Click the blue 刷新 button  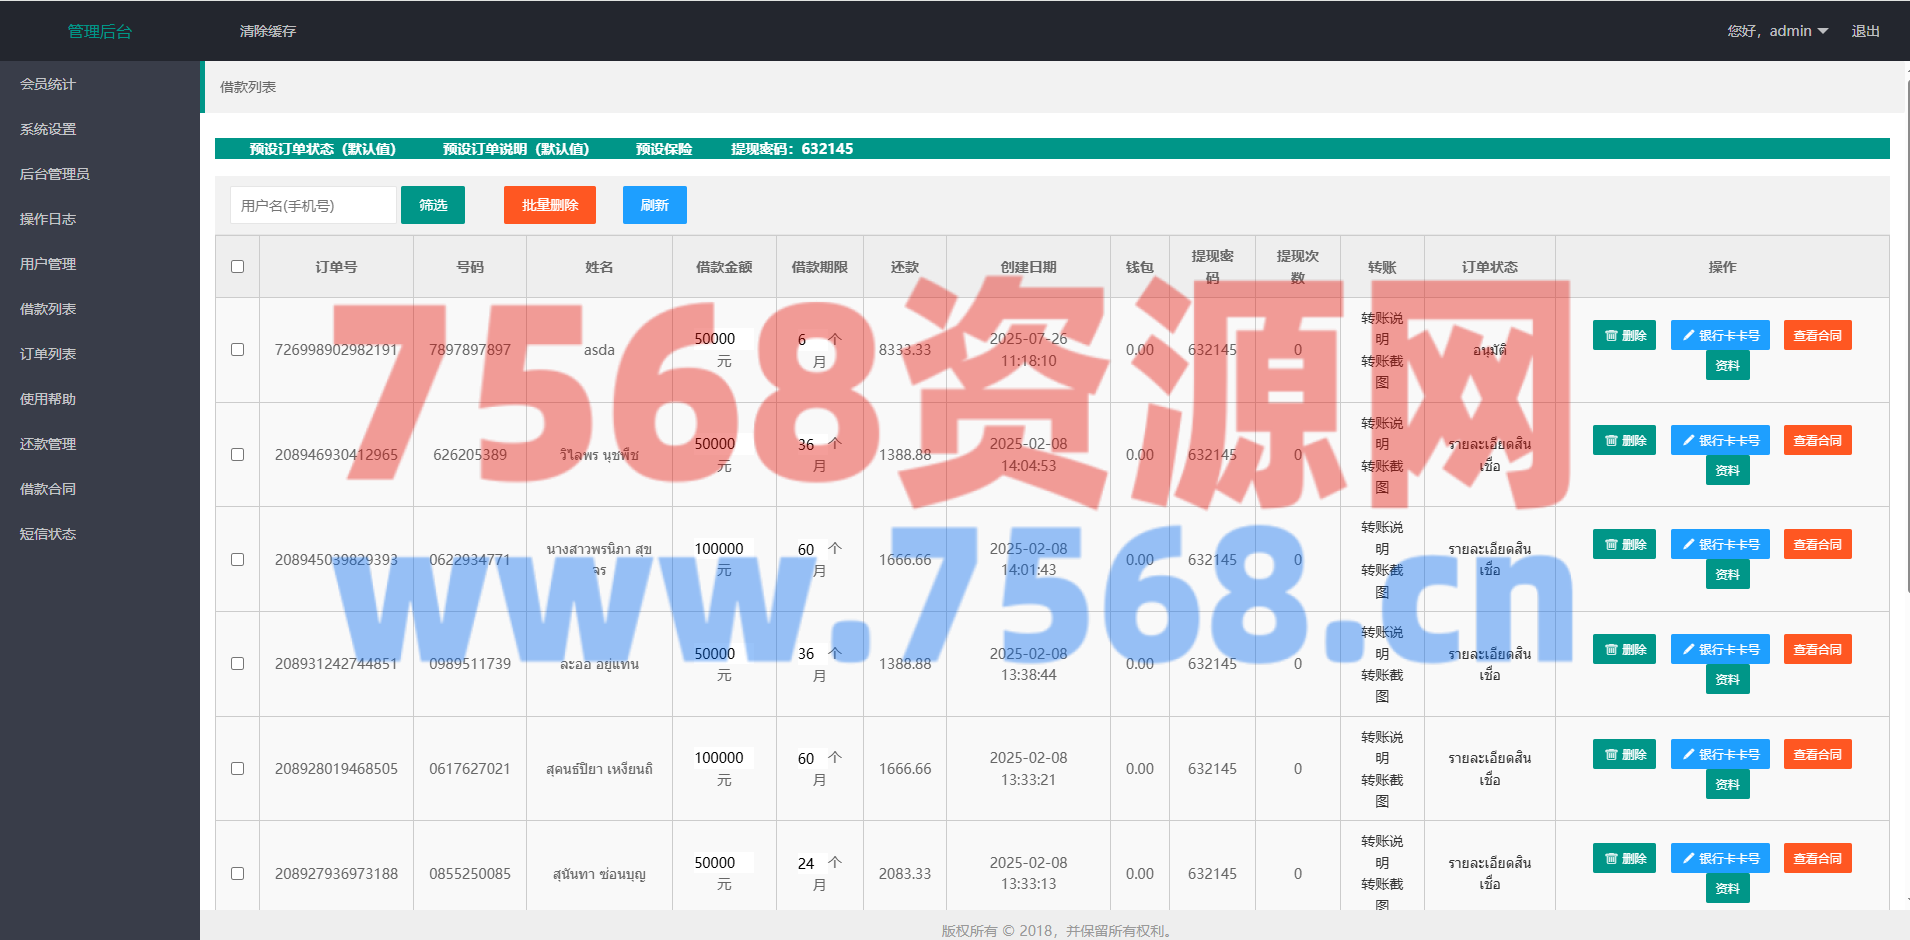[x=654, y=205]
